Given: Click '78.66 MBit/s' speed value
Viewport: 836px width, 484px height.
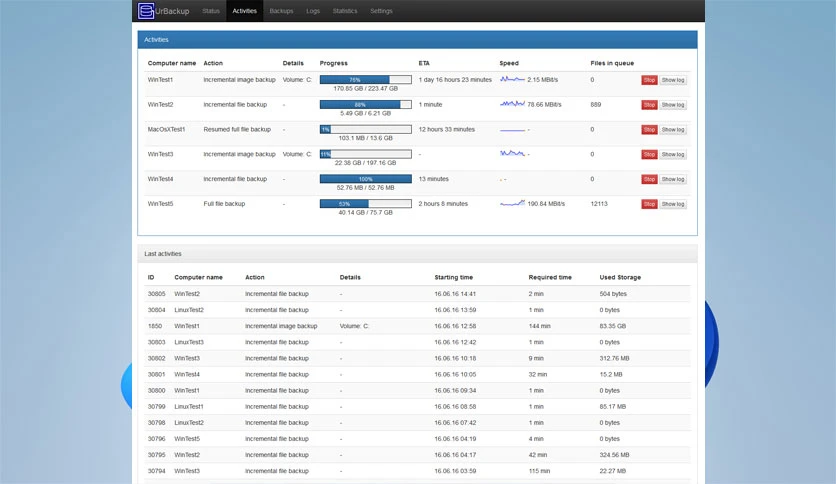Looking at the screenshot, I should click(544, 104).
